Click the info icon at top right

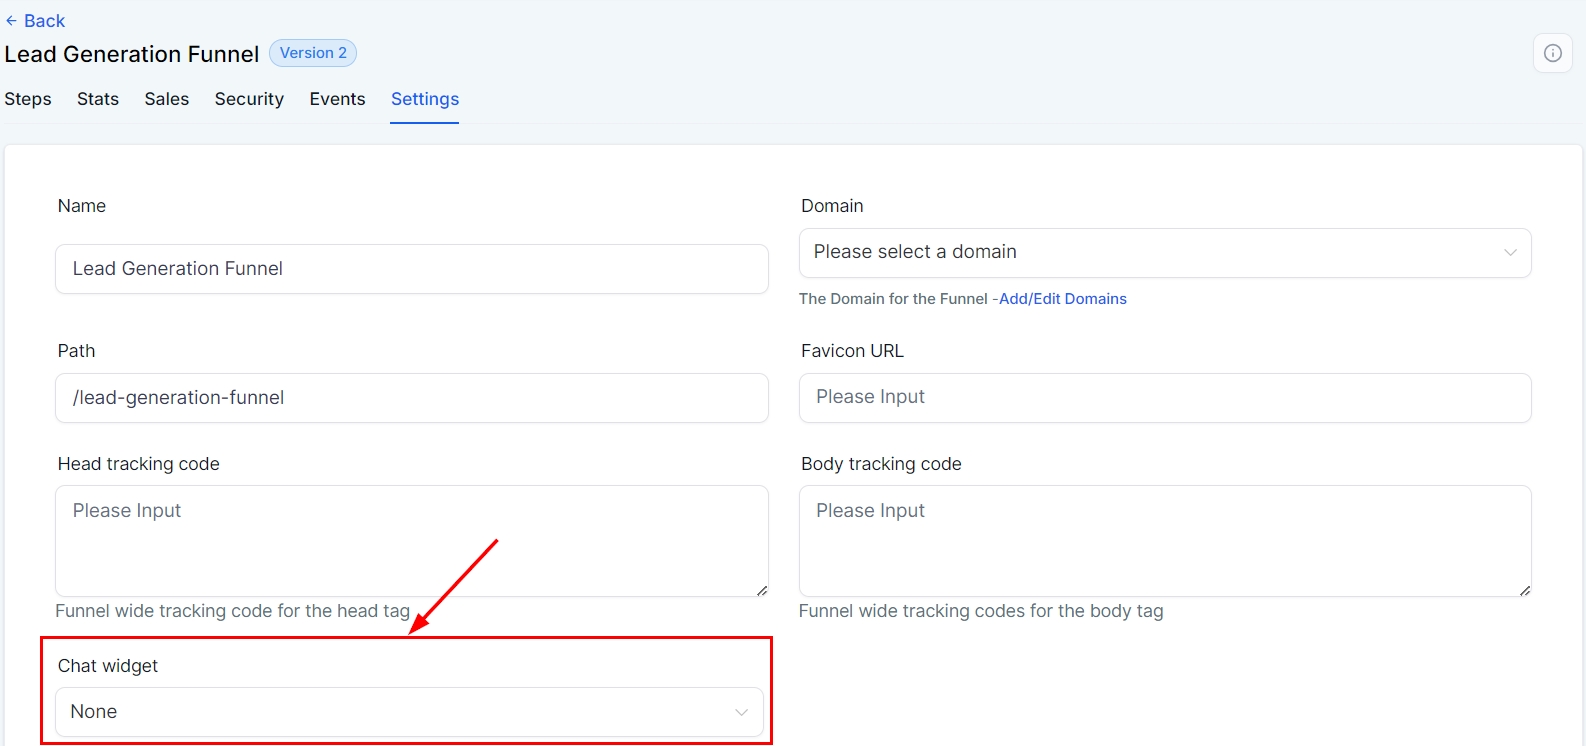1552,53
